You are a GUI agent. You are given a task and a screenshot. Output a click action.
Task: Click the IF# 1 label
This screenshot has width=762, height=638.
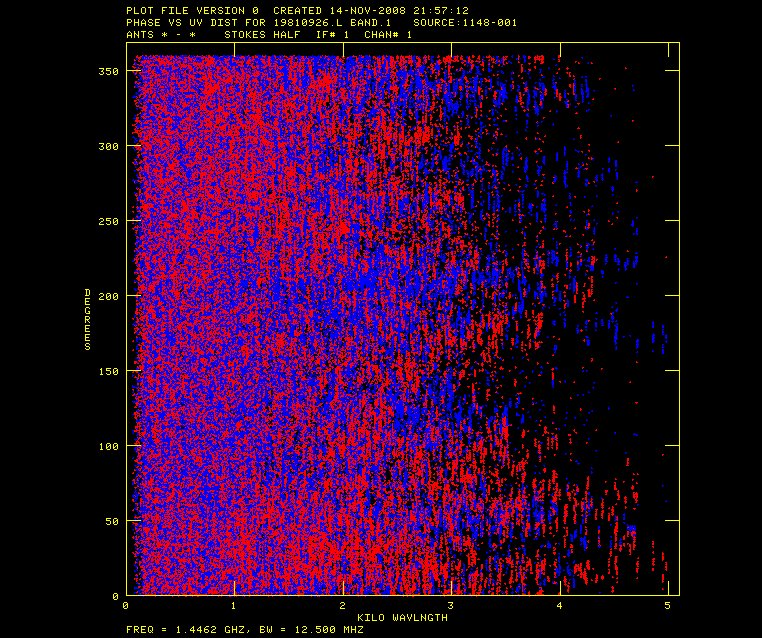(x=332, y=34)
